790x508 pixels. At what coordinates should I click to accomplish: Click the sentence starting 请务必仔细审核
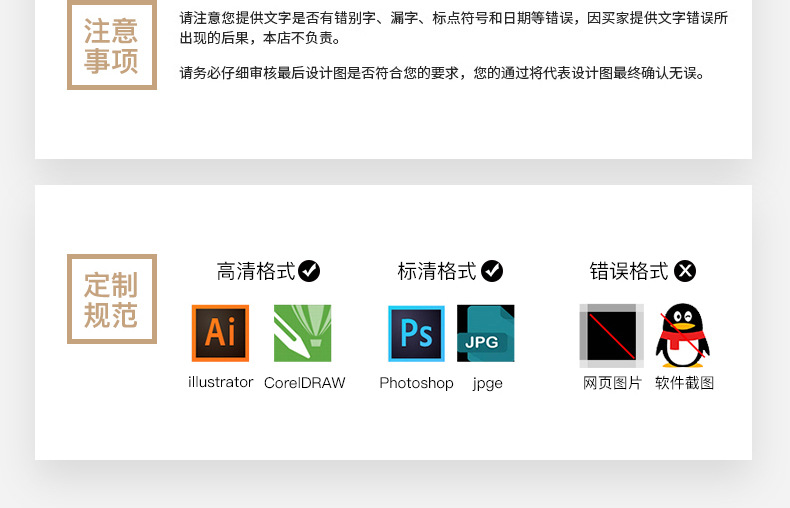pos(442,73)
